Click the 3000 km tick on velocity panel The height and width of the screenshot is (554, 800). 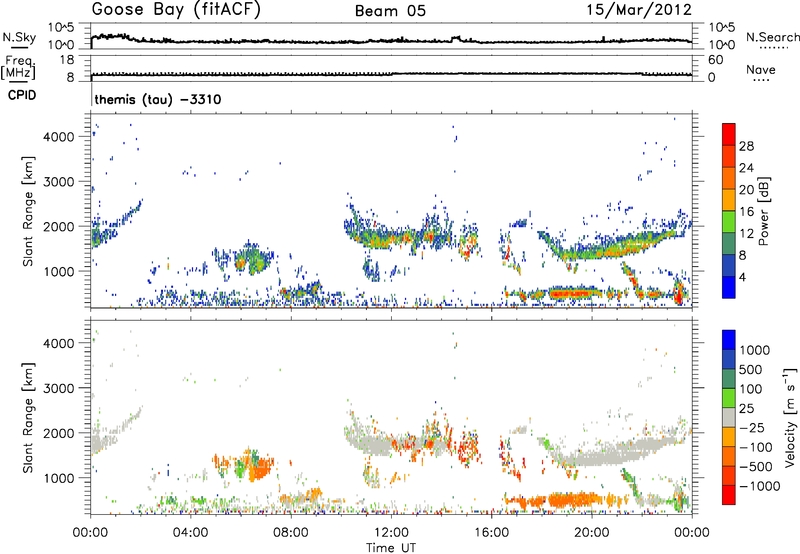point(59,388)
